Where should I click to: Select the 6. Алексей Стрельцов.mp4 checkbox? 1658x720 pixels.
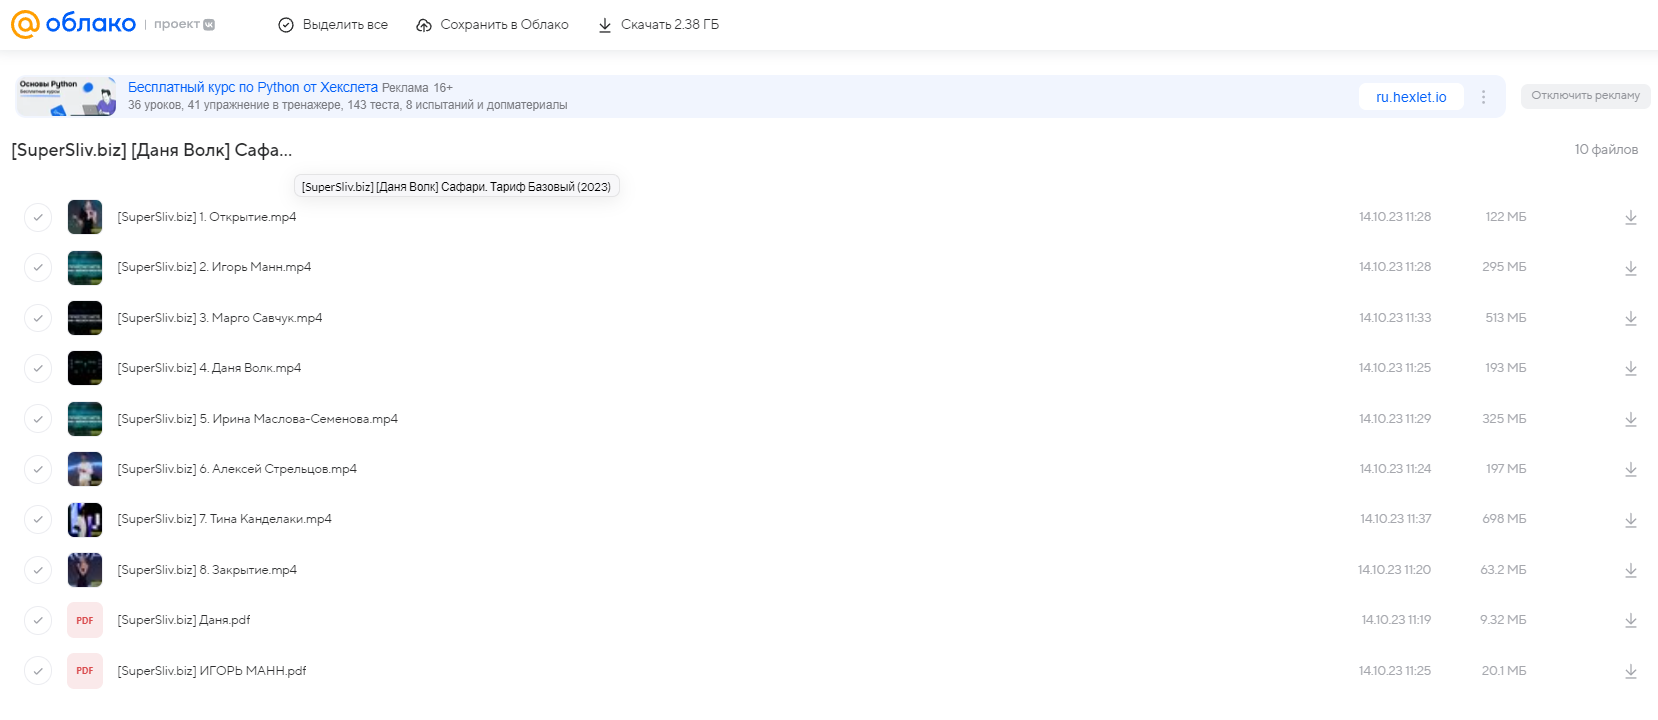pos(38,469)
